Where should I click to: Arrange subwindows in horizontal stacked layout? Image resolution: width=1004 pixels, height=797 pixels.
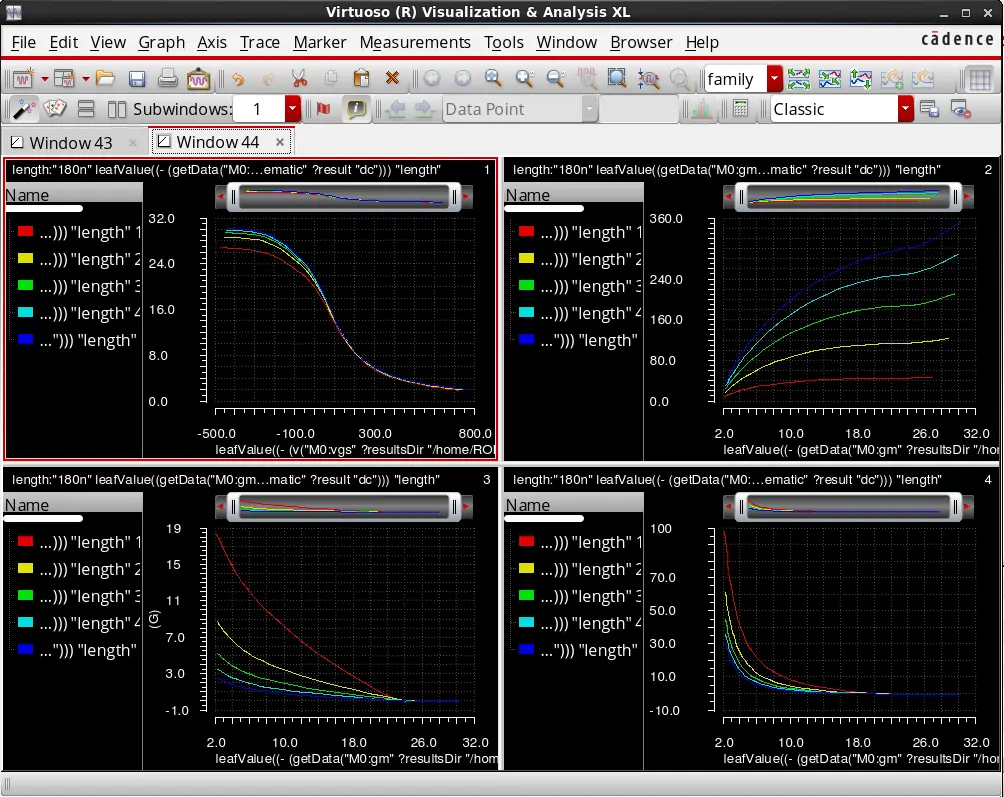pyautogui.click(x=86, y=109)
